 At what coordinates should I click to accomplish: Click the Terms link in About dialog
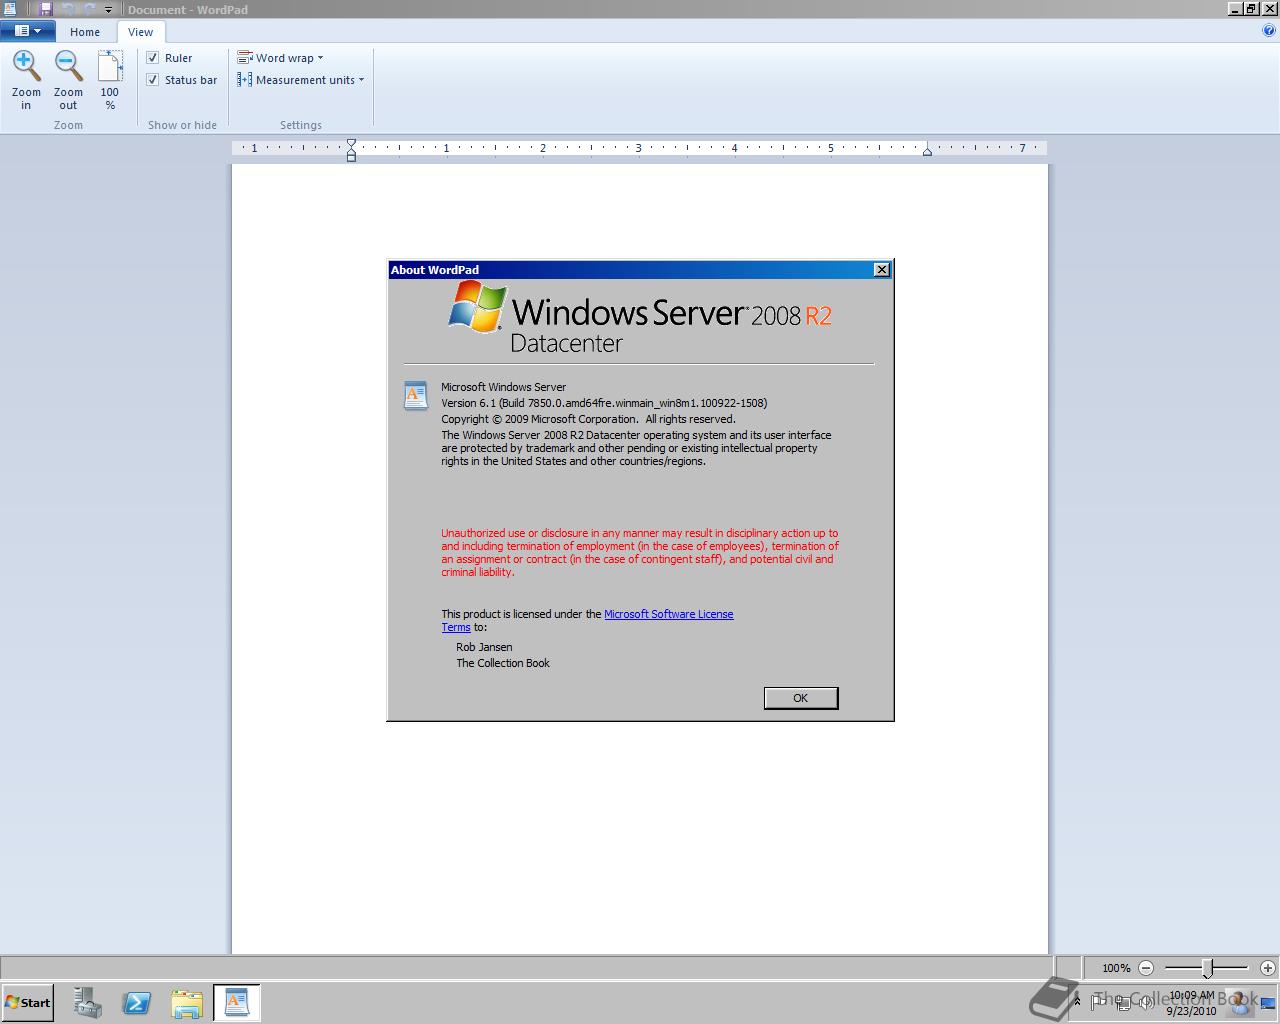(456, 627)
